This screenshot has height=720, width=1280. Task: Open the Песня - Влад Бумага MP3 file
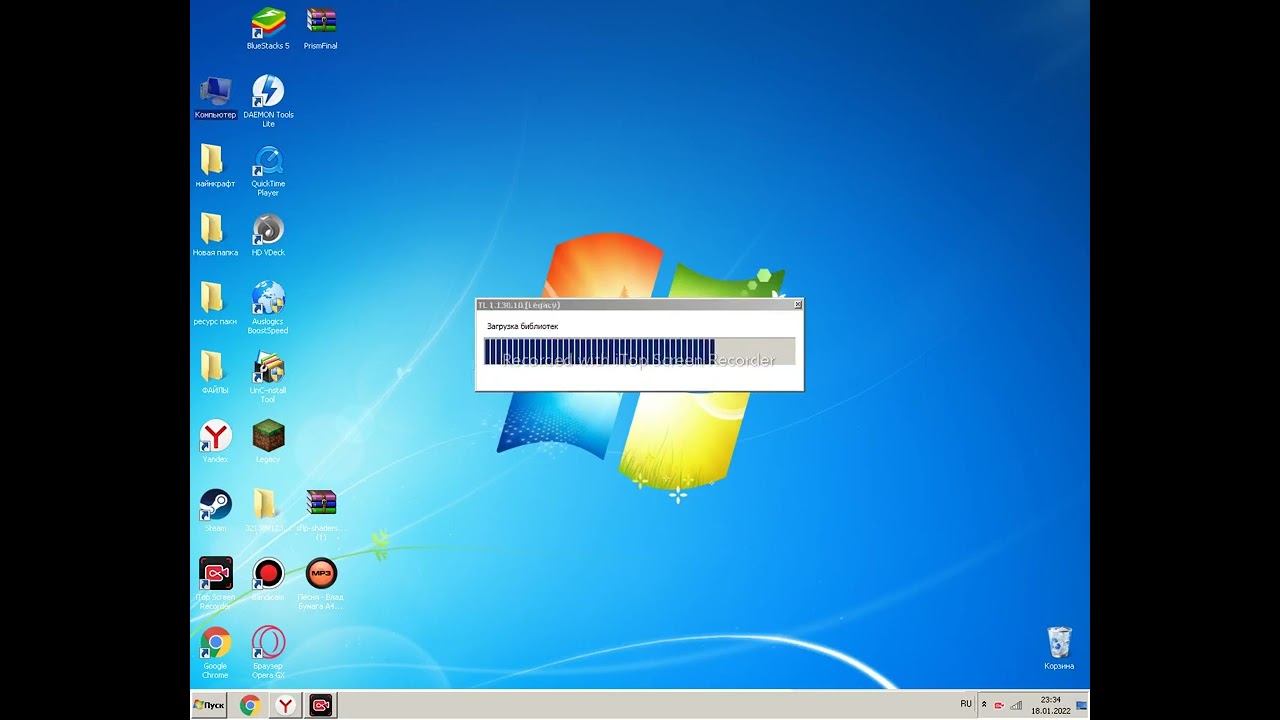click(x=321, y=583)
